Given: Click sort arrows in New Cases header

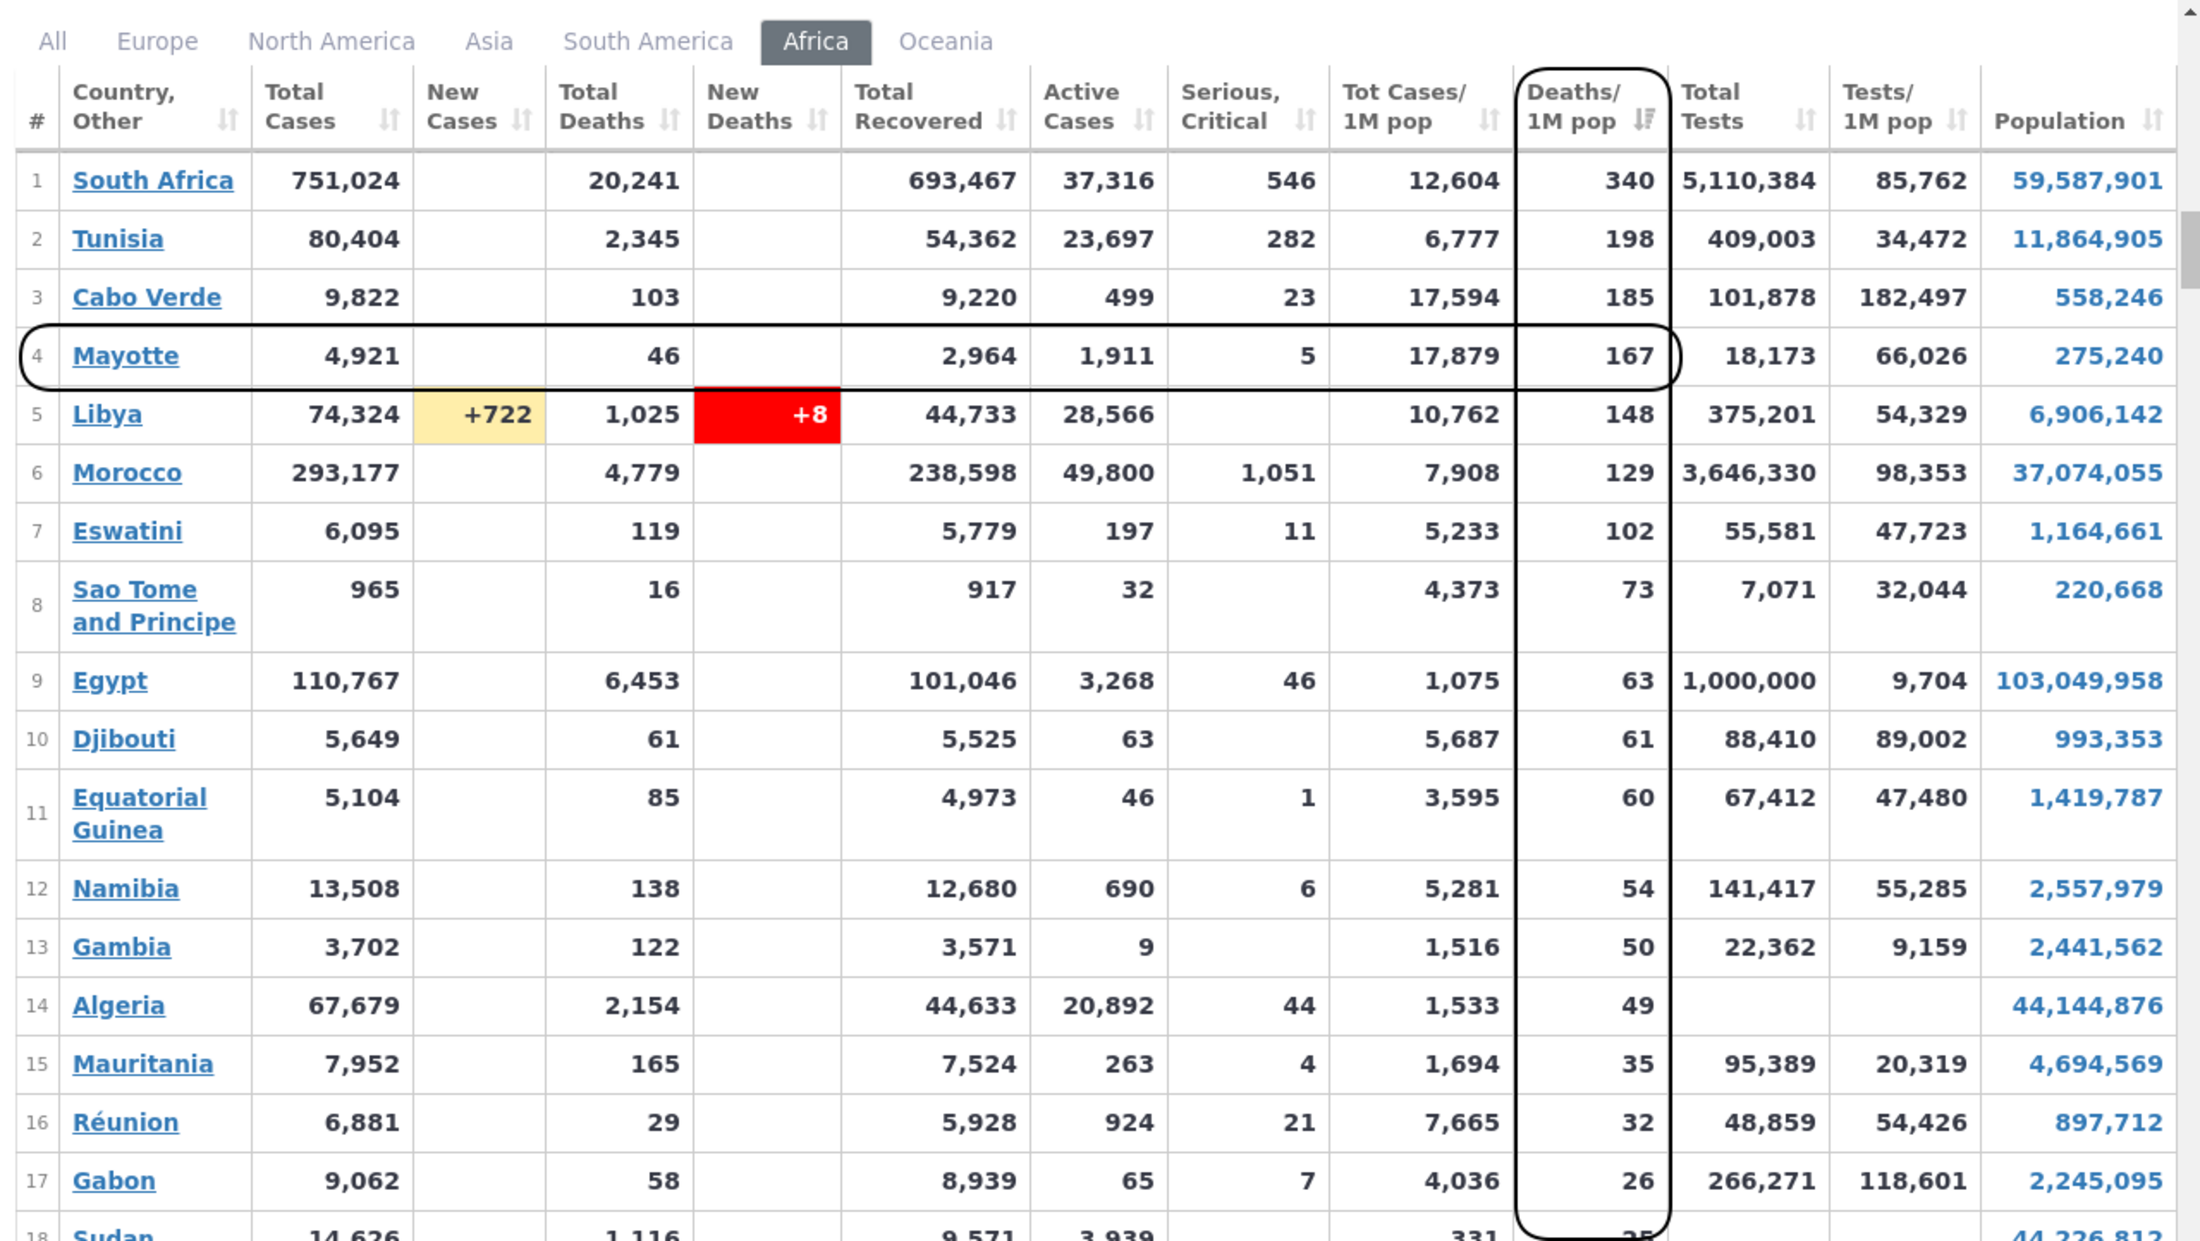Looking at the screenshot, I should [x=522, y=121].
